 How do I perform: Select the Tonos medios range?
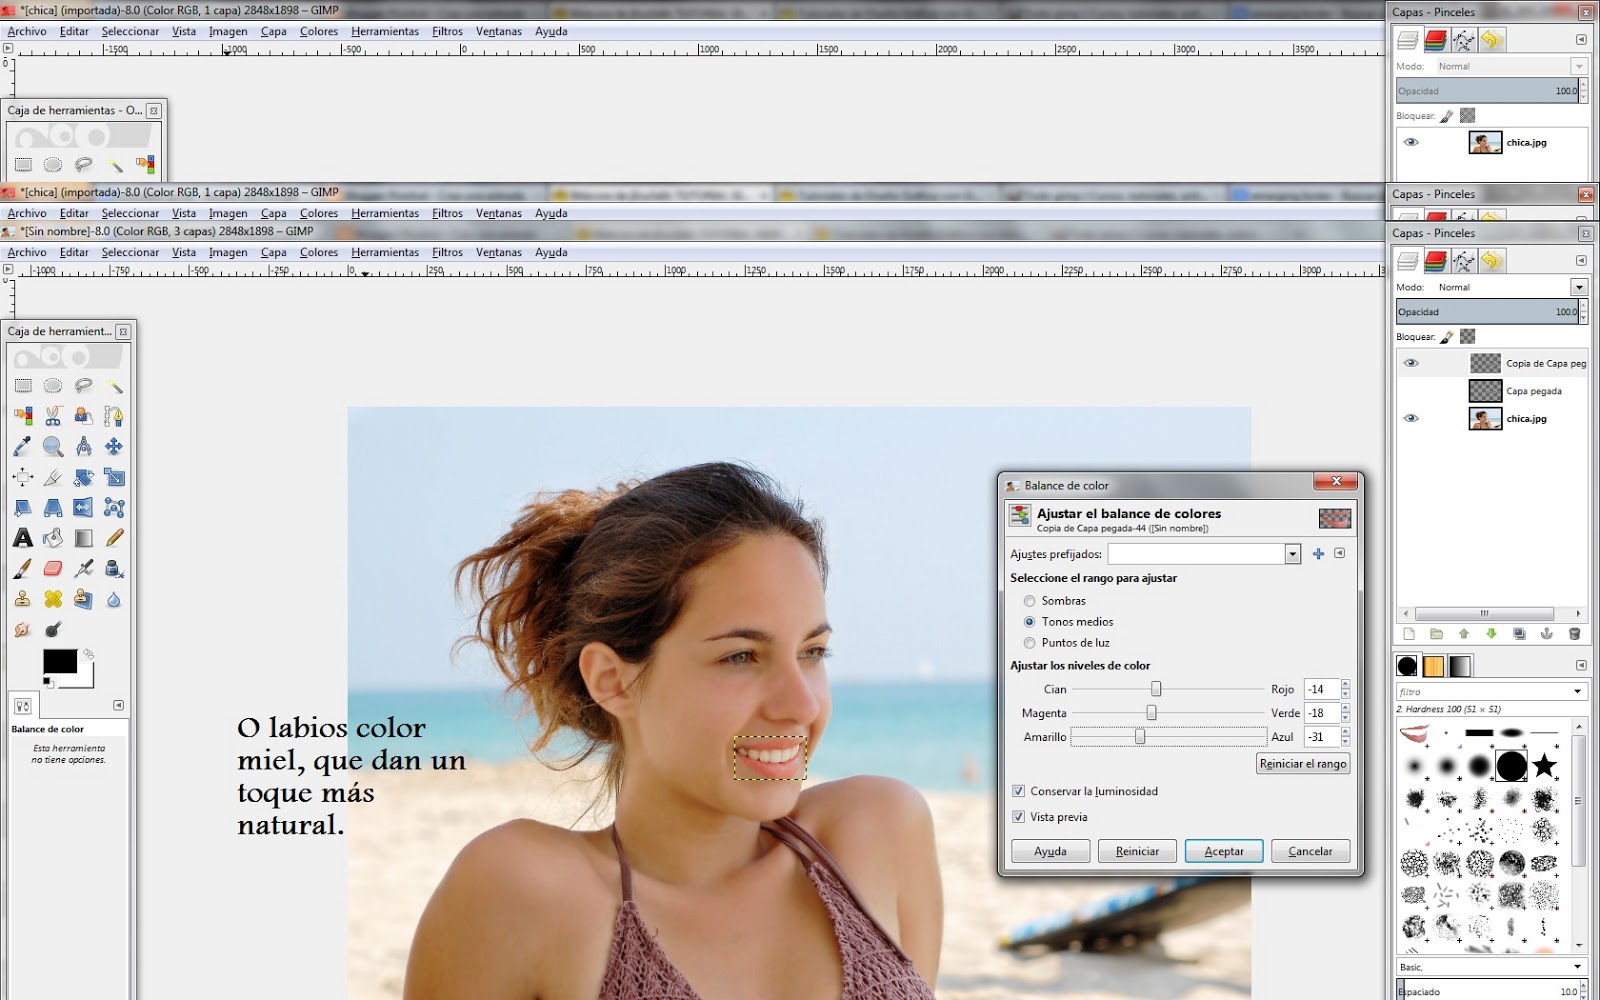click(x=1029, y=622)
